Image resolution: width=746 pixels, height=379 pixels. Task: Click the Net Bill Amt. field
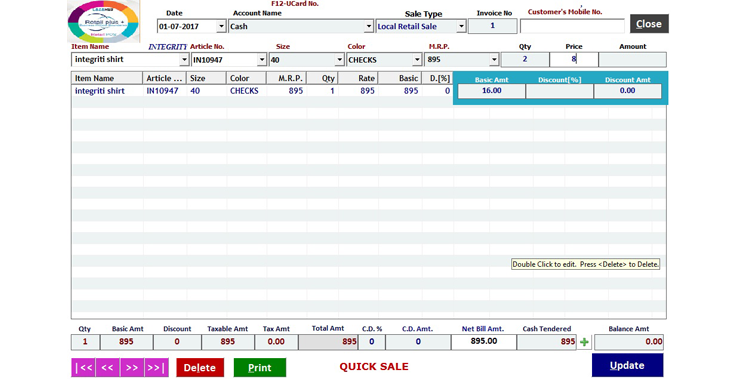483,341
